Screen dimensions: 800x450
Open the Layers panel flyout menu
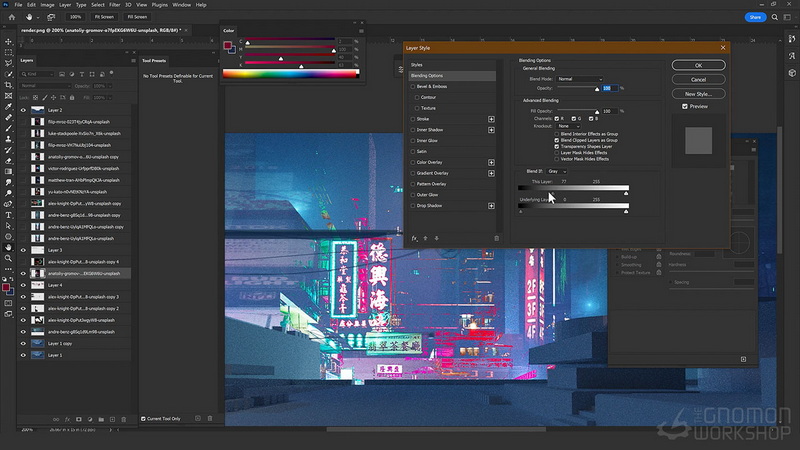tap(133, 61)
